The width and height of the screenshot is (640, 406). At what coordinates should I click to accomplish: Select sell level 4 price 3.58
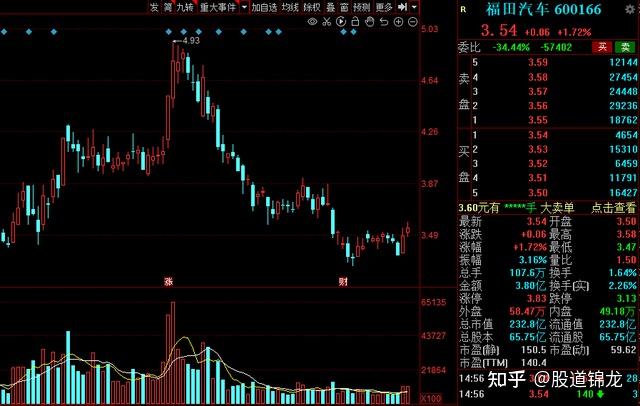pyautogui.click(x=538, y=77)
